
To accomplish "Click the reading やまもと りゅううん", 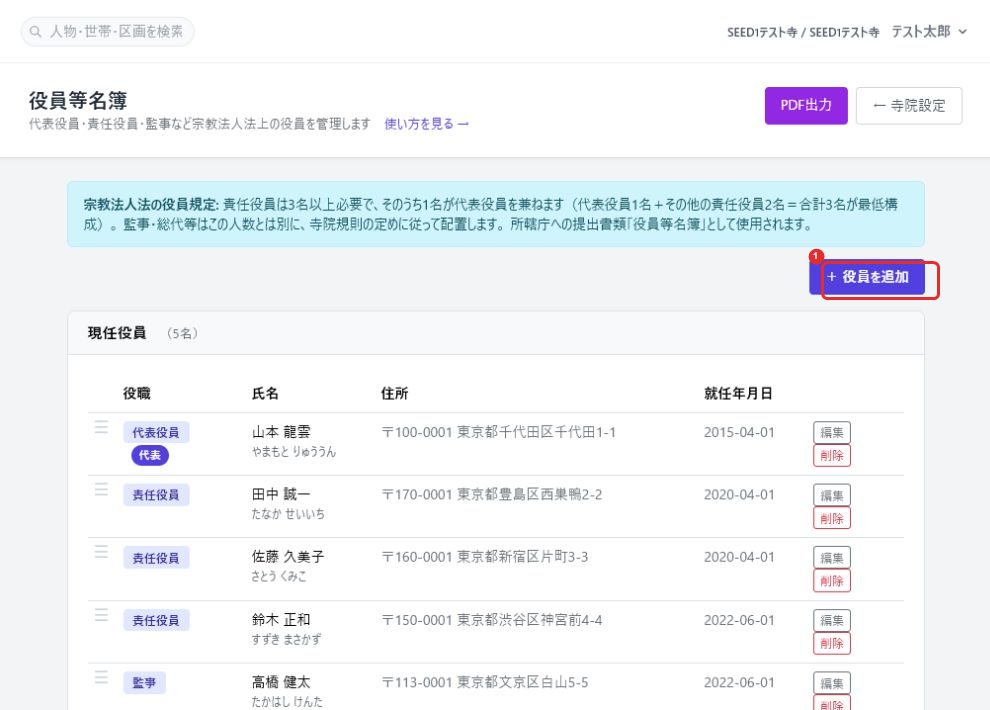I will click(294, 452).
